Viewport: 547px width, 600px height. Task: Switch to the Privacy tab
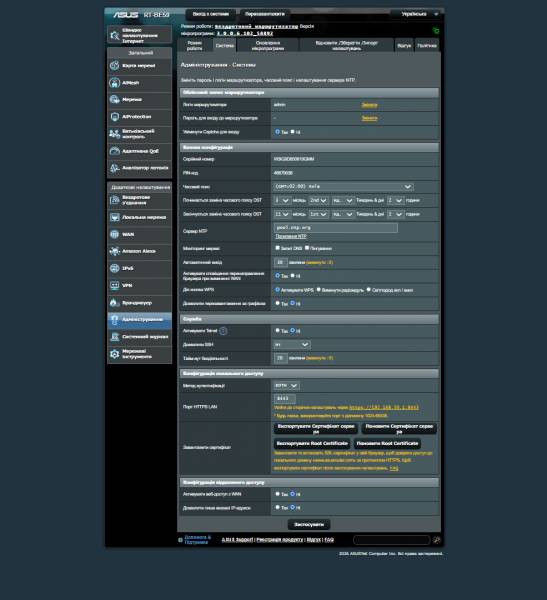pyautogui.click(x=427, y=46)
